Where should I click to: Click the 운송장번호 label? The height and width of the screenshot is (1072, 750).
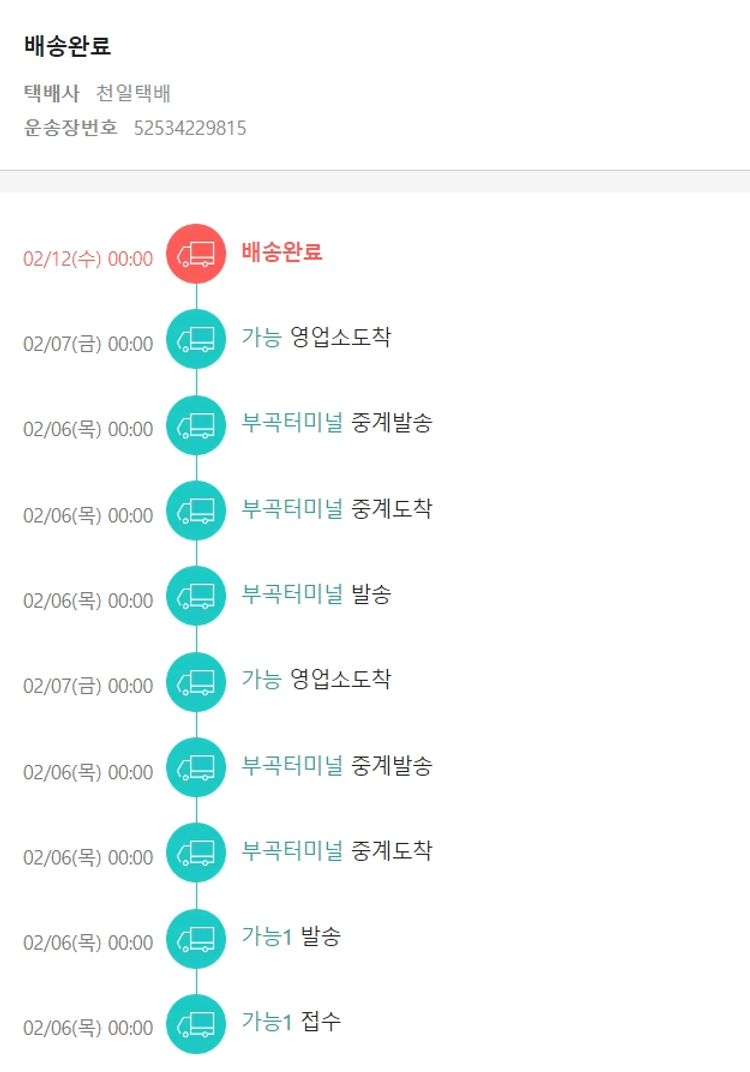click(x=71, y=128)
